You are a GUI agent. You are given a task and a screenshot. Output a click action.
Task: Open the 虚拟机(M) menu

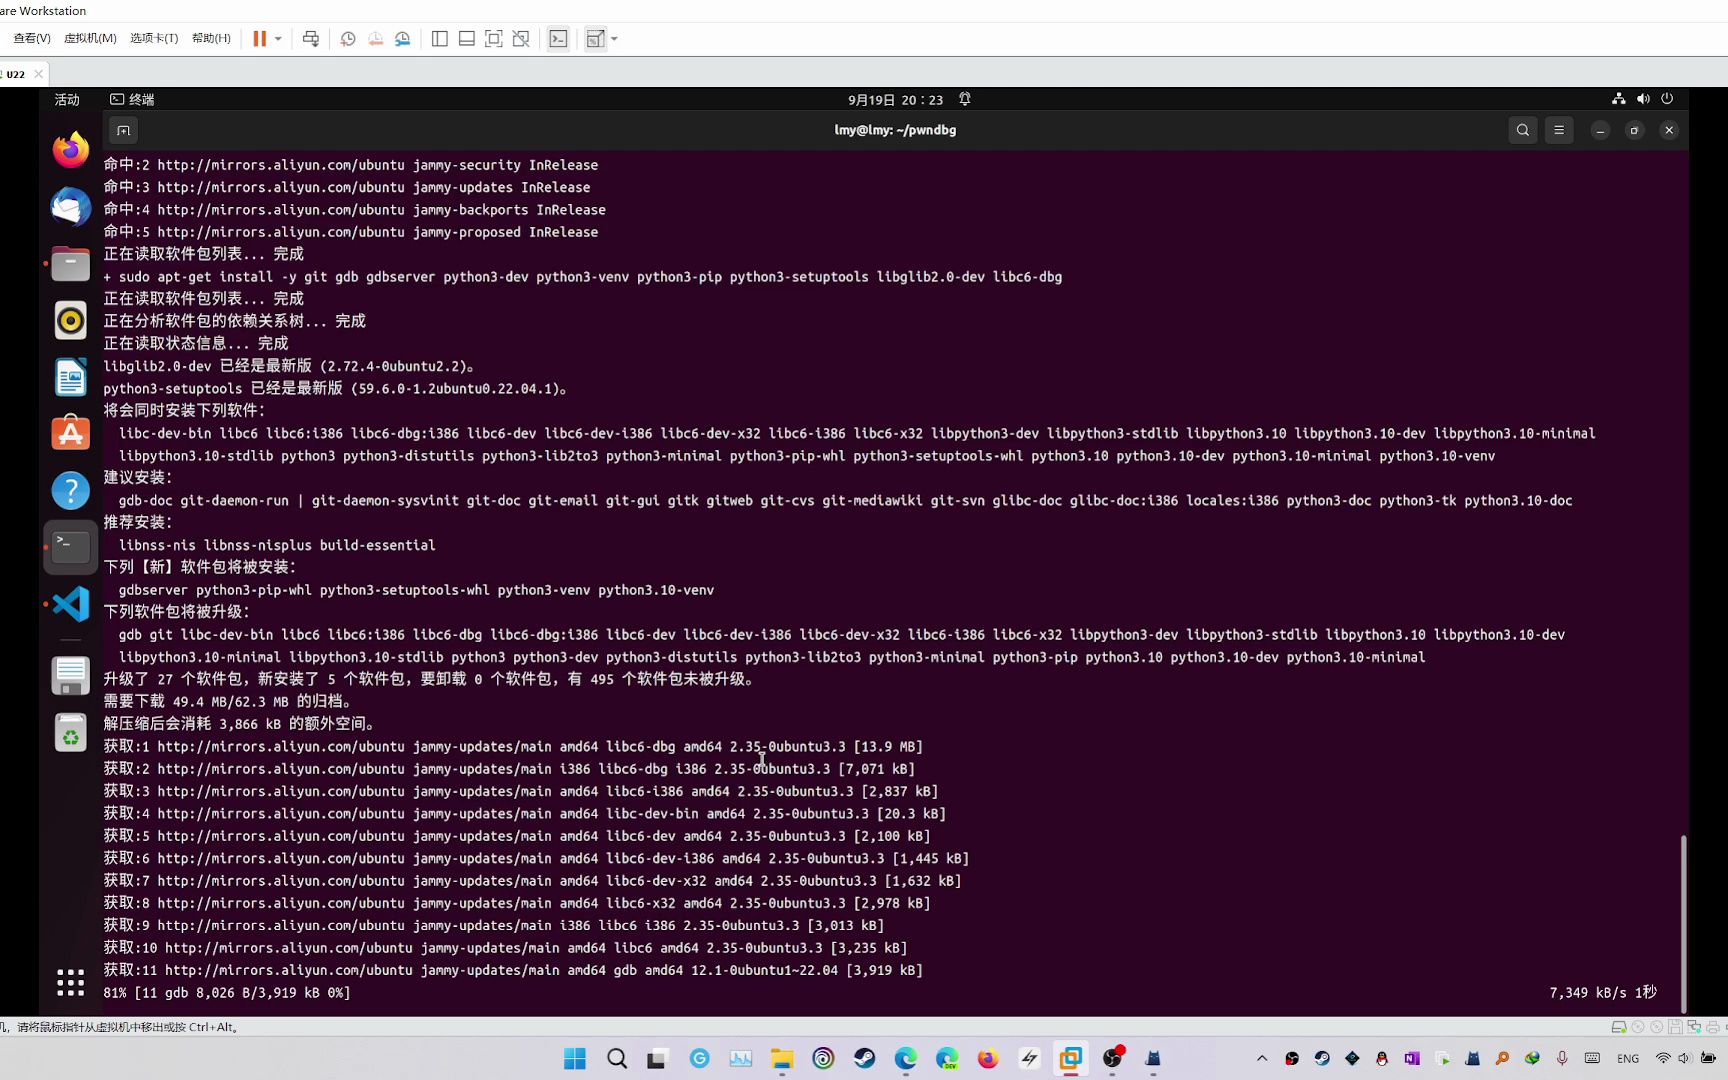[x=90, y=38]
